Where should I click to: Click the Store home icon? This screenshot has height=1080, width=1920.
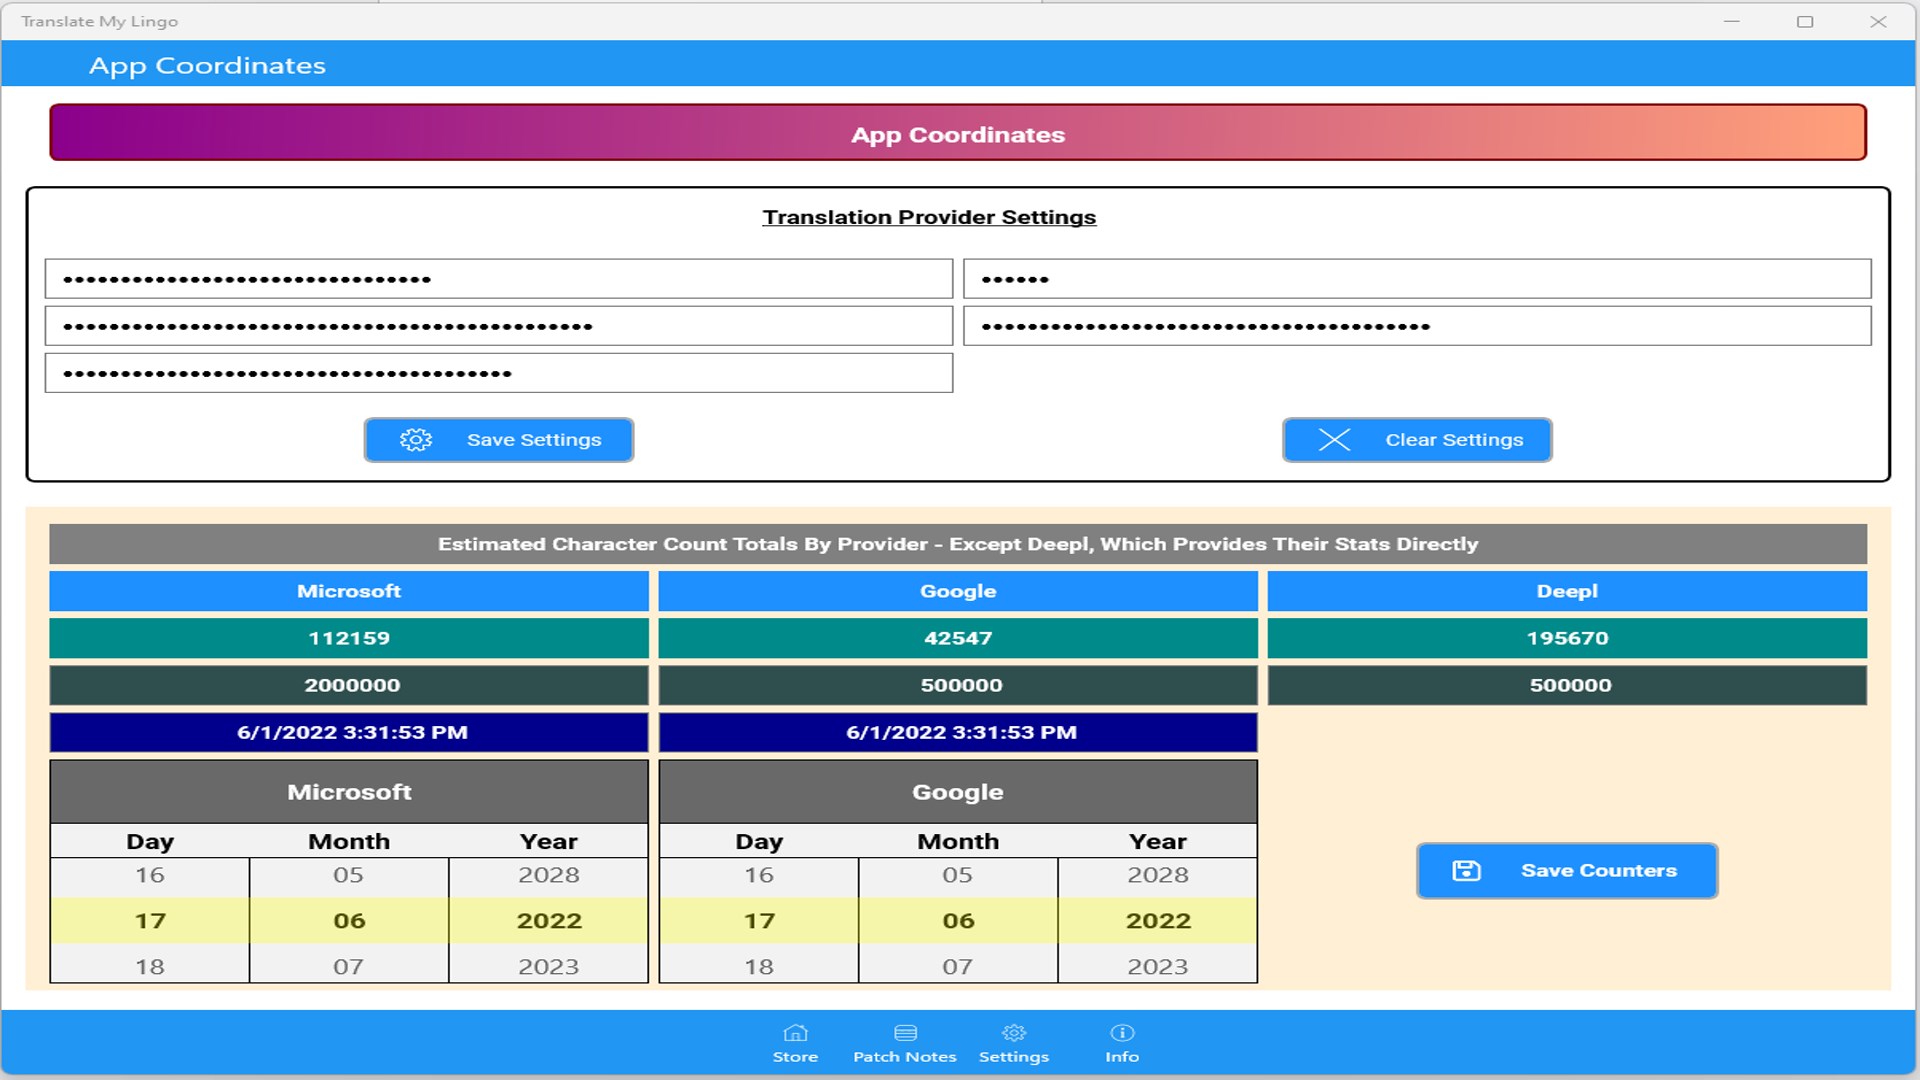(795, 1033)
